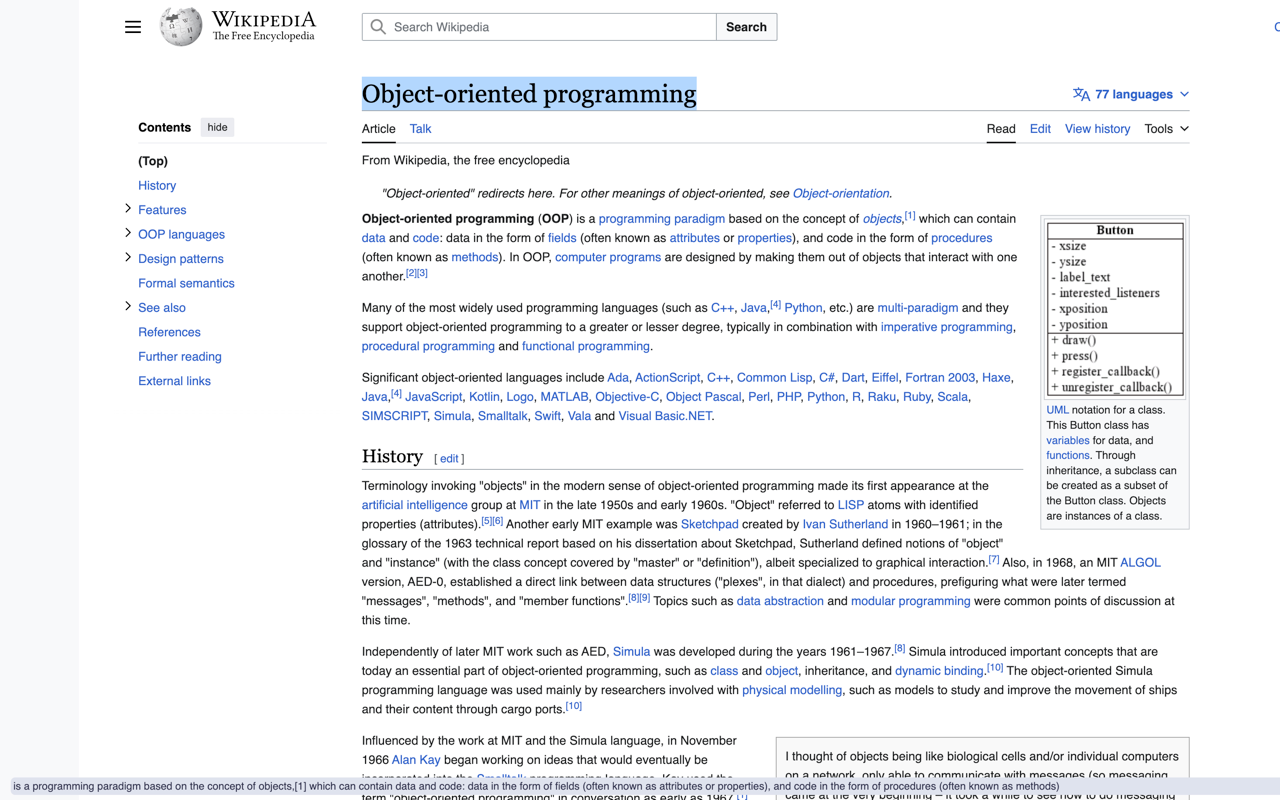
Task: Go to References in contents
Action: point(169,332)
